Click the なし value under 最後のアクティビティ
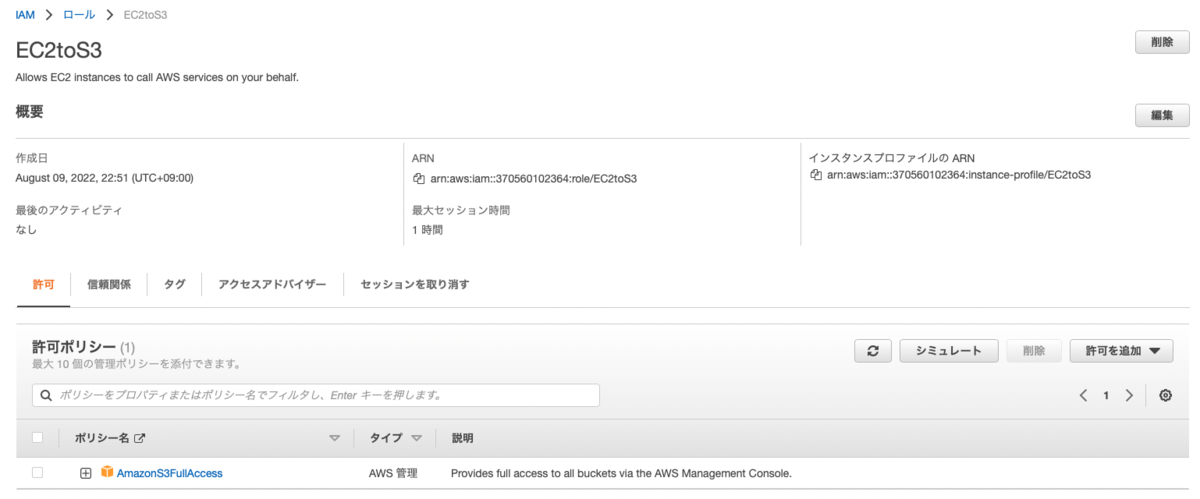This screenshot has height=499, width=1200. pos(26,229)
